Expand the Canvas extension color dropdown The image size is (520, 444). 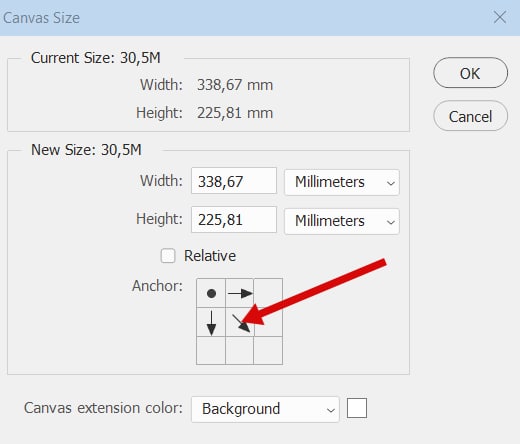pos(265,409)
